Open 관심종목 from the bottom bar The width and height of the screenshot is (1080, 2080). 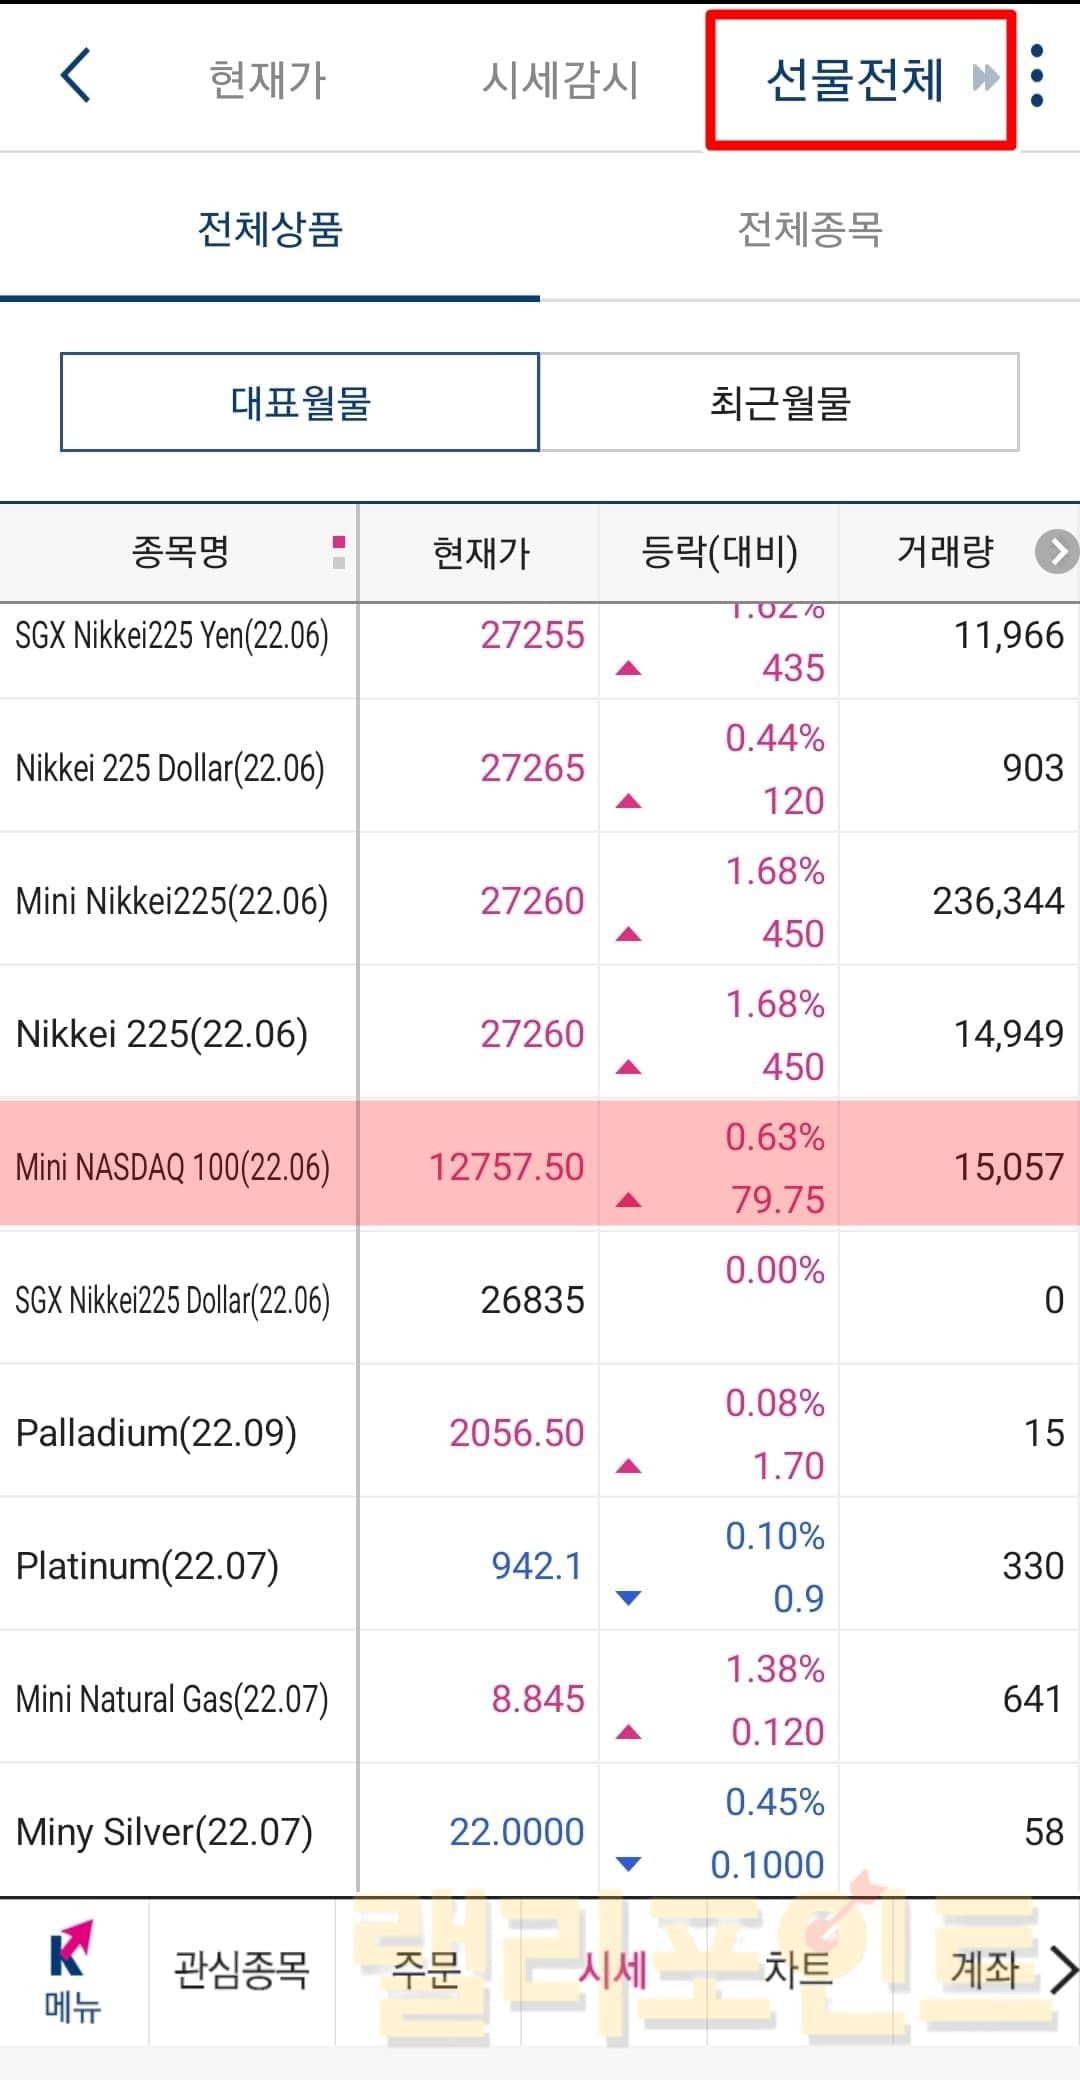242,1970
